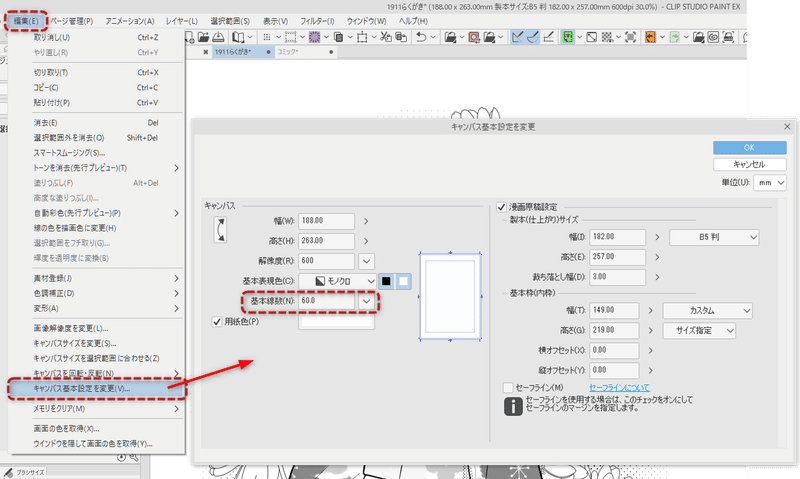Open the 単位(U) mm unit dropdown
The image size is (800, 479).
coord(770,183)
